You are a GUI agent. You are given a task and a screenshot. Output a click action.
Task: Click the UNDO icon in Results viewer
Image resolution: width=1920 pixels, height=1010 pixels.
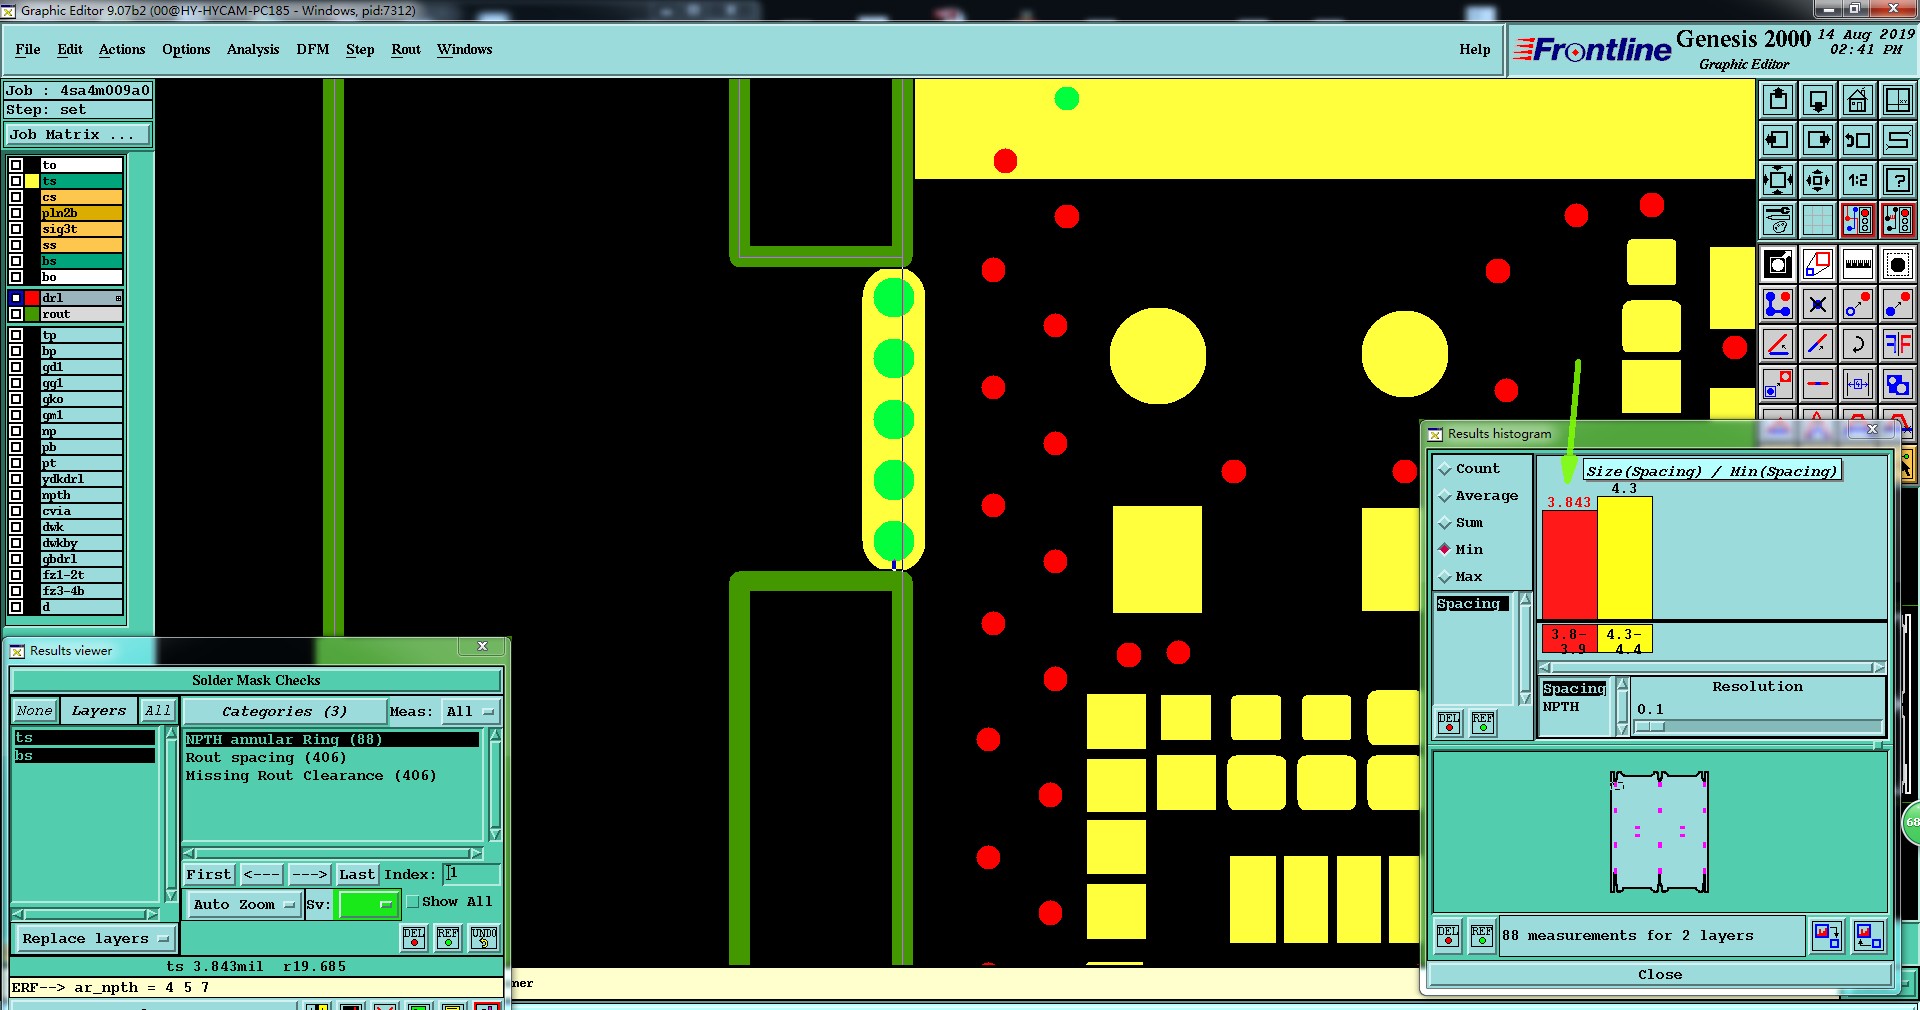coord(484,937)
